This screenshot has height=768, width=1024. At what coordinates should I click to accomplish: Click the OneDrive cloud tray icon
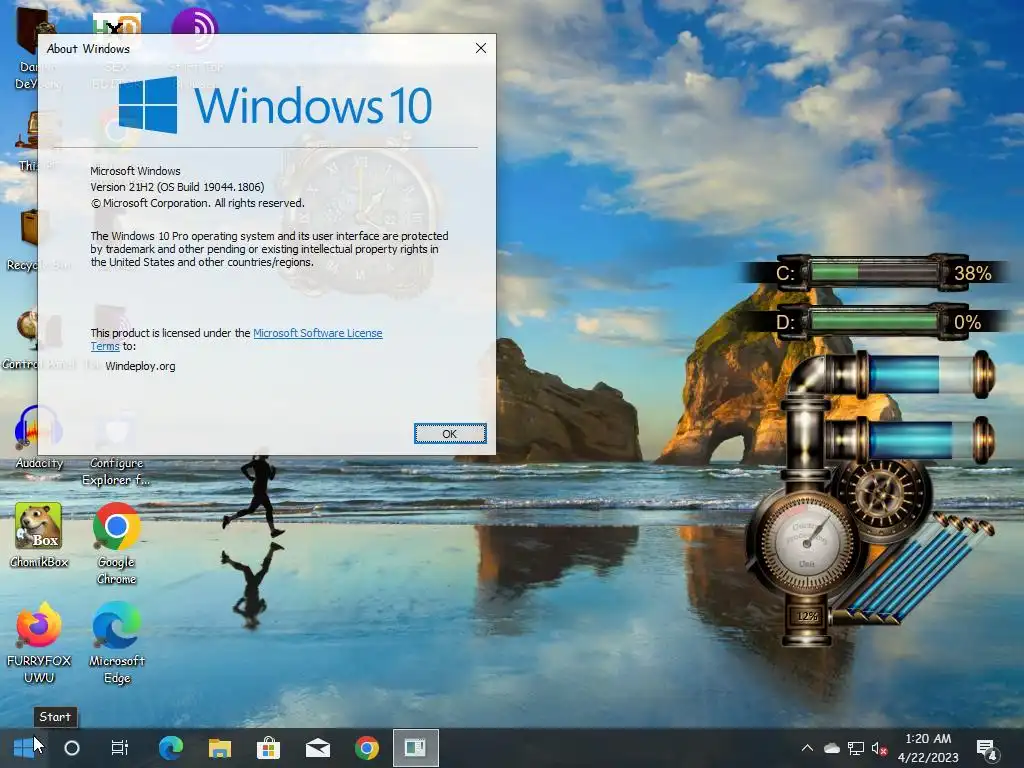(x=831, y=748)
